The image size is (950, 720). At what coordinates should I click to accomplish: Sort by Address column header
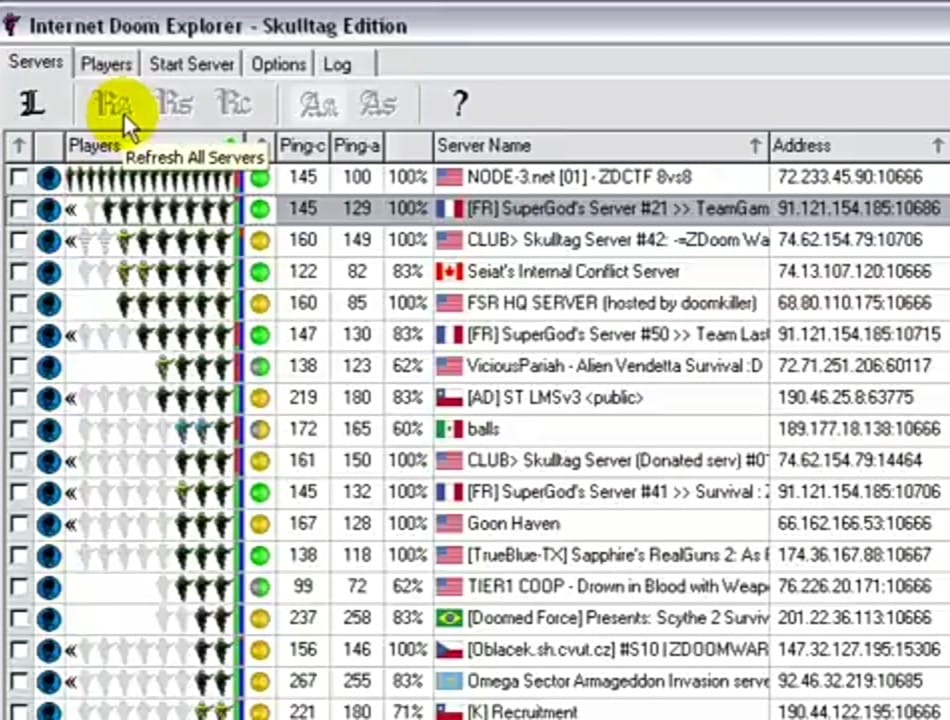coord(860,146)
